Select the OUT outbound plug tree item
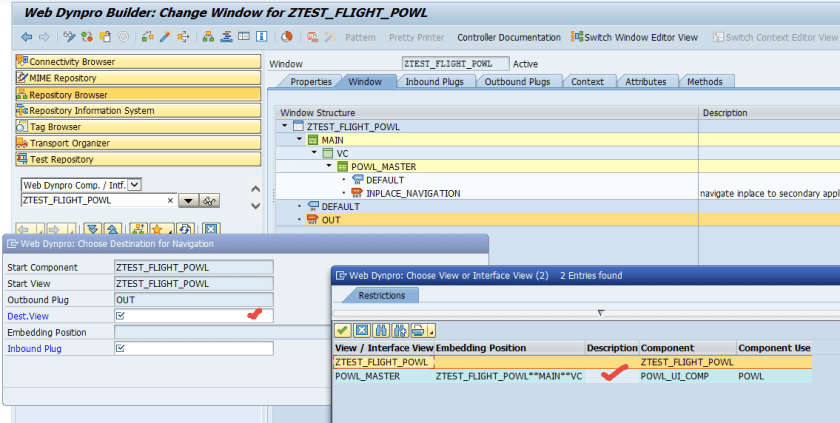The image size is (840, 423). (331, 220)
